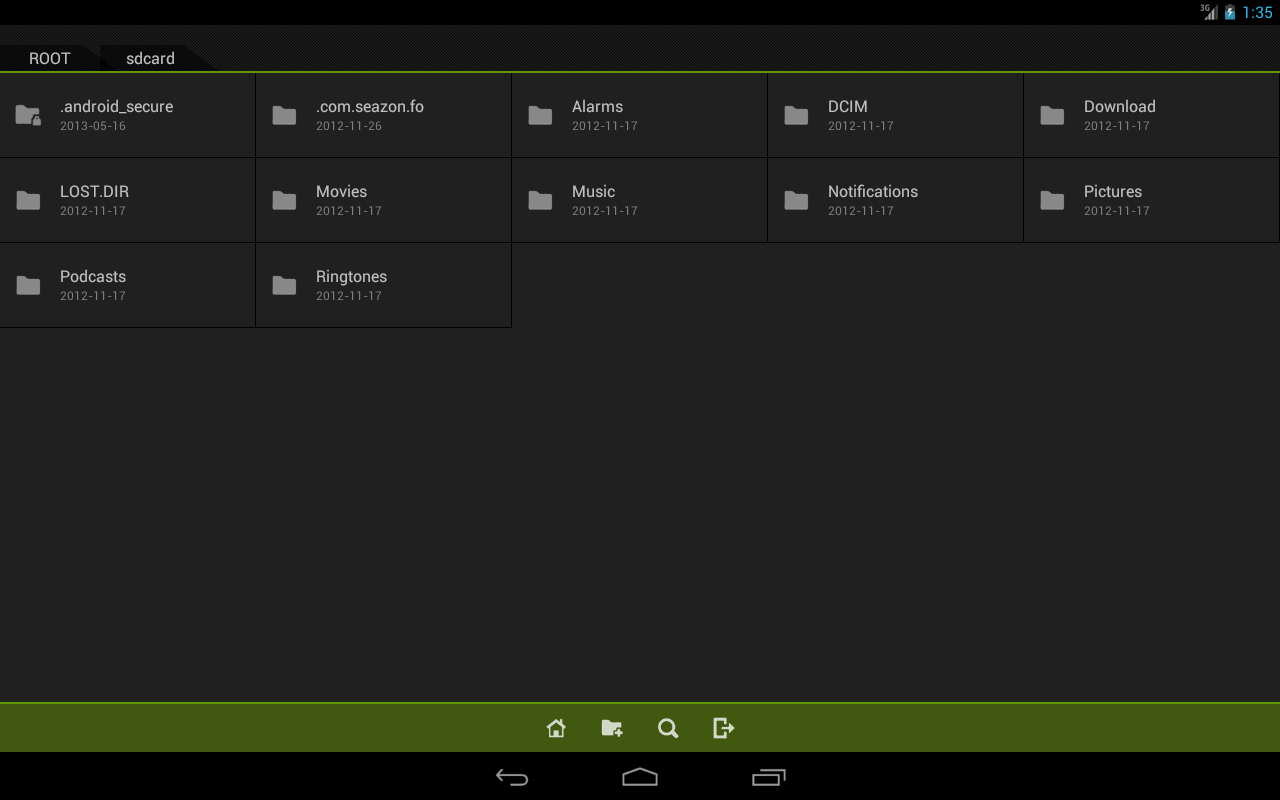Open the Alarms folder
Image resolution: width=1280 pixels, height=800 pixels.
pyautogui.click(x=639, y=115)
